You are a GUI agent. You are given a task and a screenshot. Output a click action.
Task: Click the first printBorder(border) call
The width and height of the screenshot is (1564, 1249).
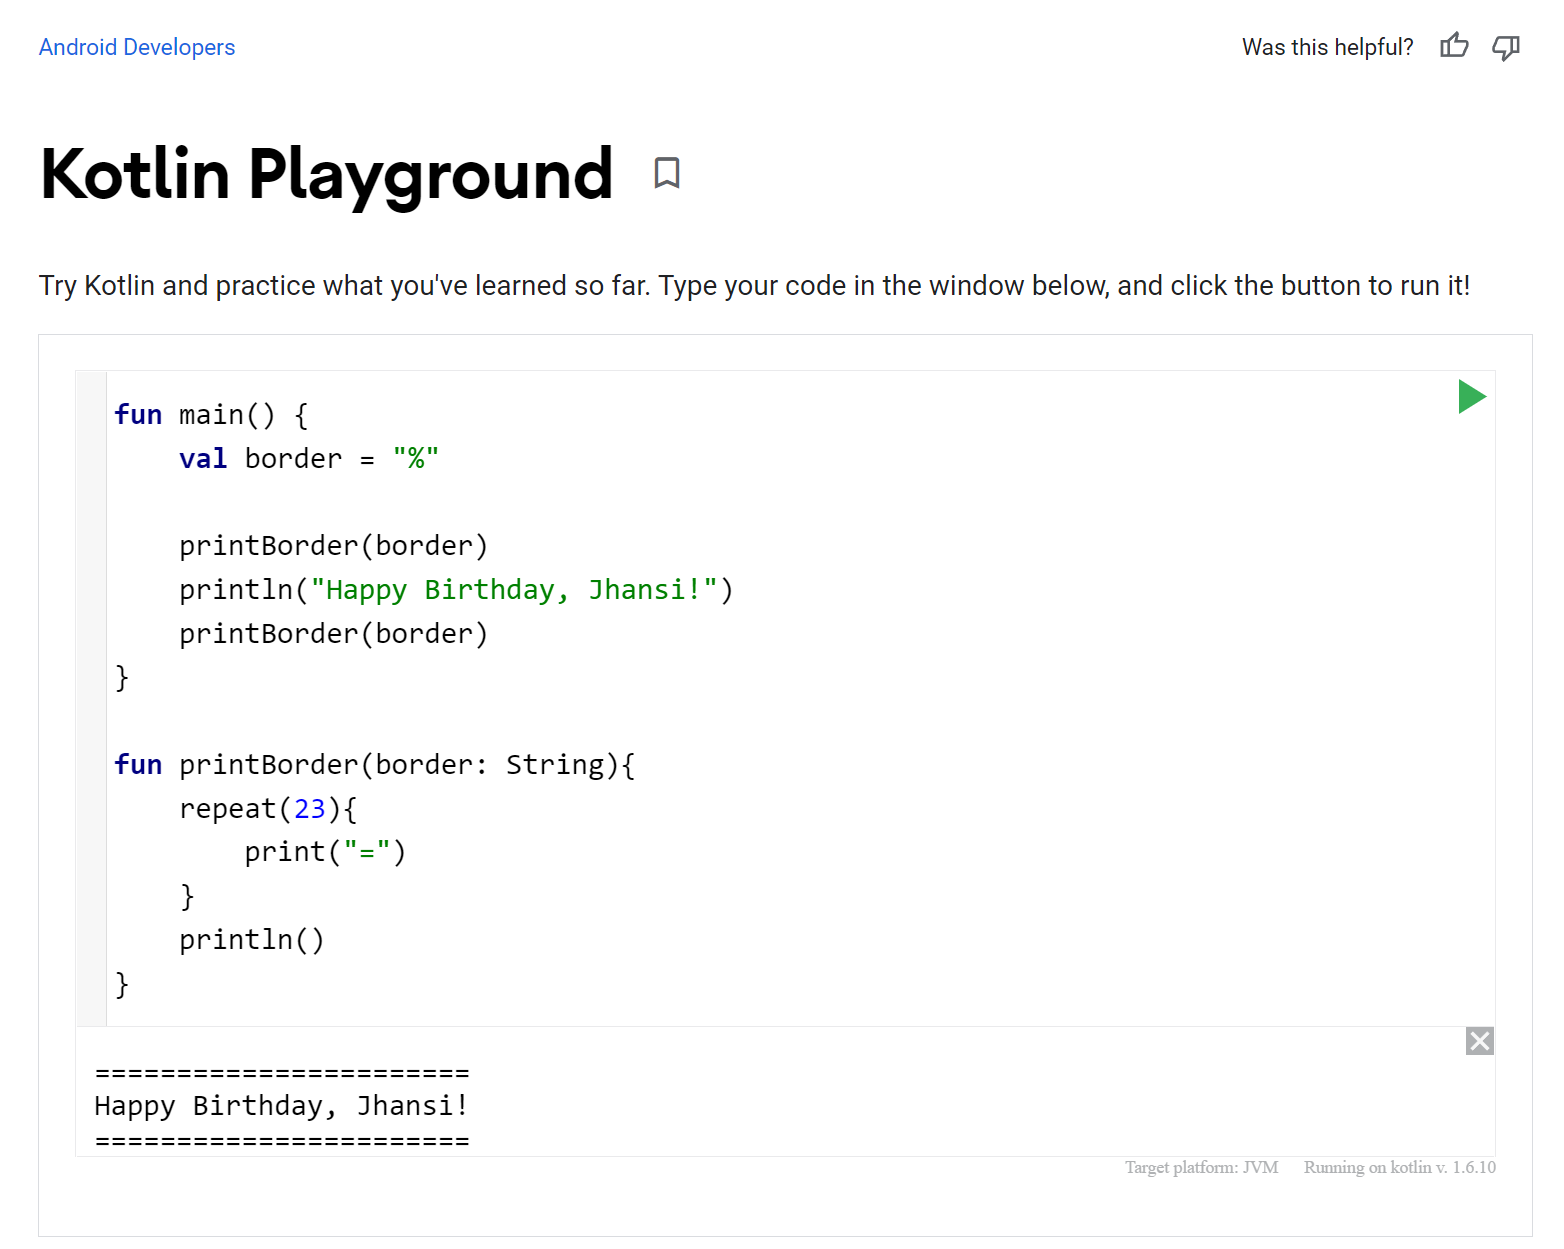pyautogui.click(x=333, y=545)
